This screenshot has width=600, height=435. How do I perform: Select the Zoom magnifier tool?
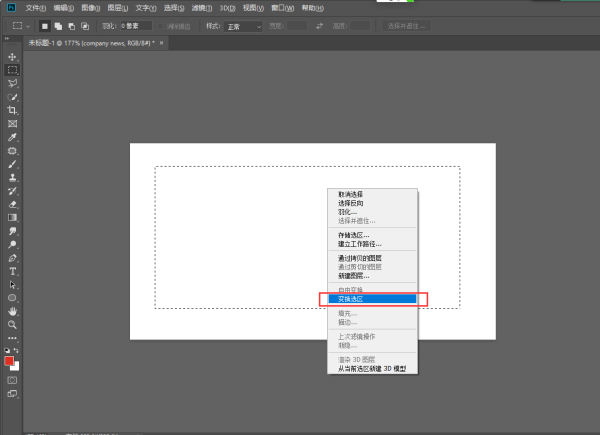tap(12, 324)
